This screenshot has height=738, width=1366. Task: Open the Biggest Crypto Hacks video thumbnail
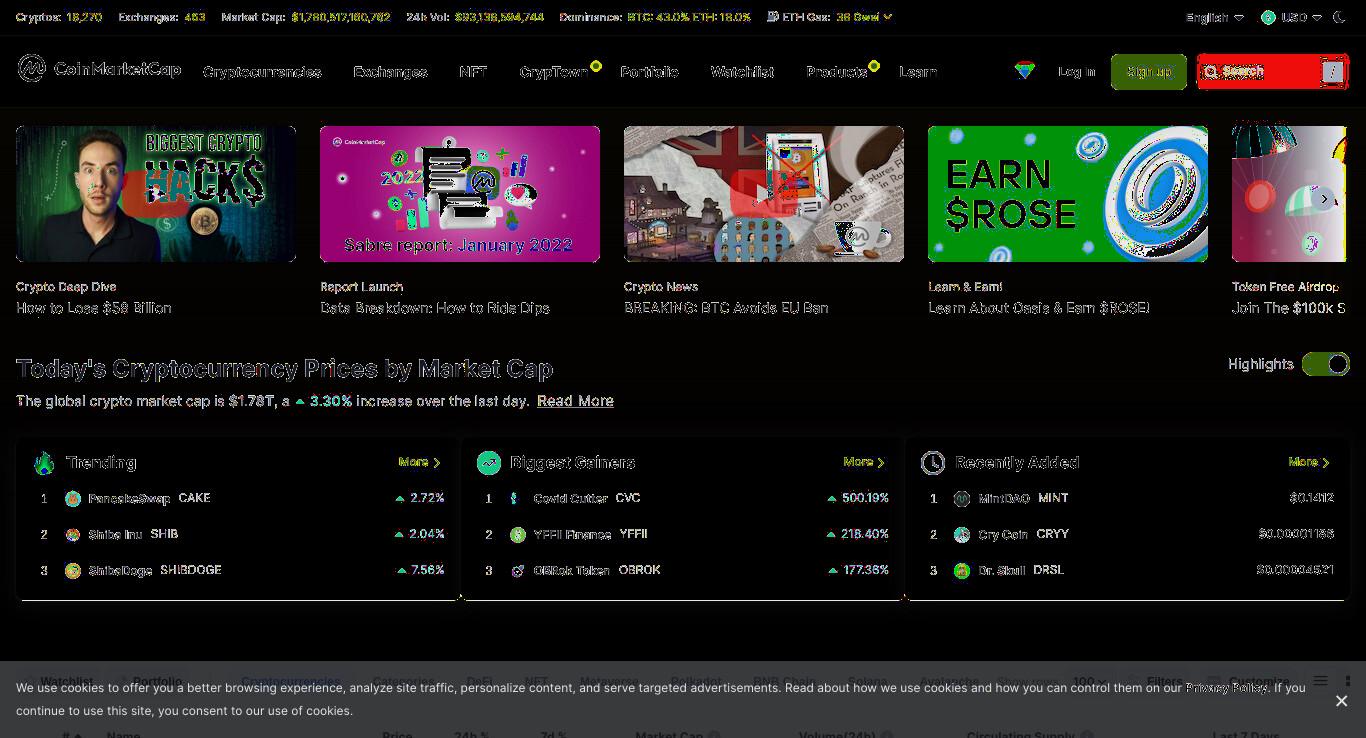[156, 194]
